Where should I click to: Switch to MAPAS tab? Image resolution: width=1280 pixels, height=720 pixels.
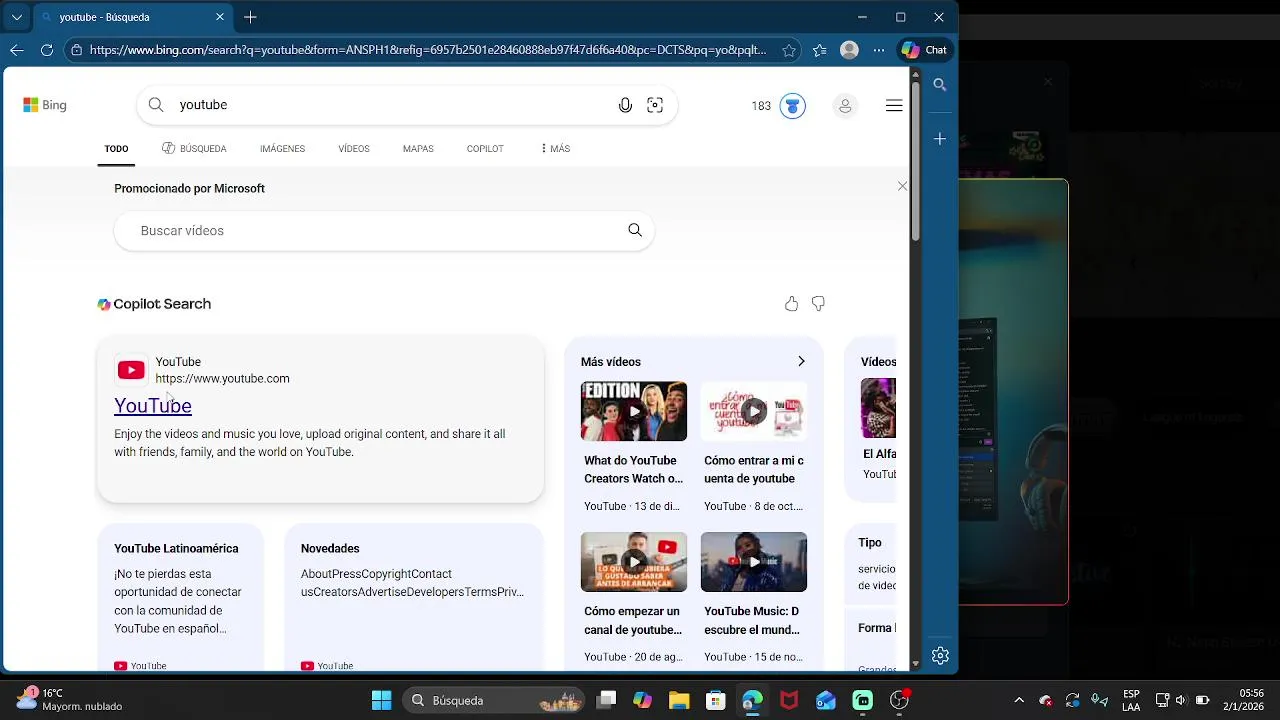[x=418, y=148]
